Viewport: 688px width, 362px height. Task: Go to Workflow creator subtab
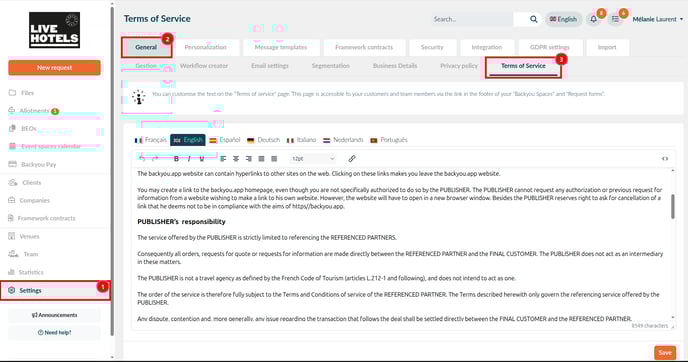point(204,66)
